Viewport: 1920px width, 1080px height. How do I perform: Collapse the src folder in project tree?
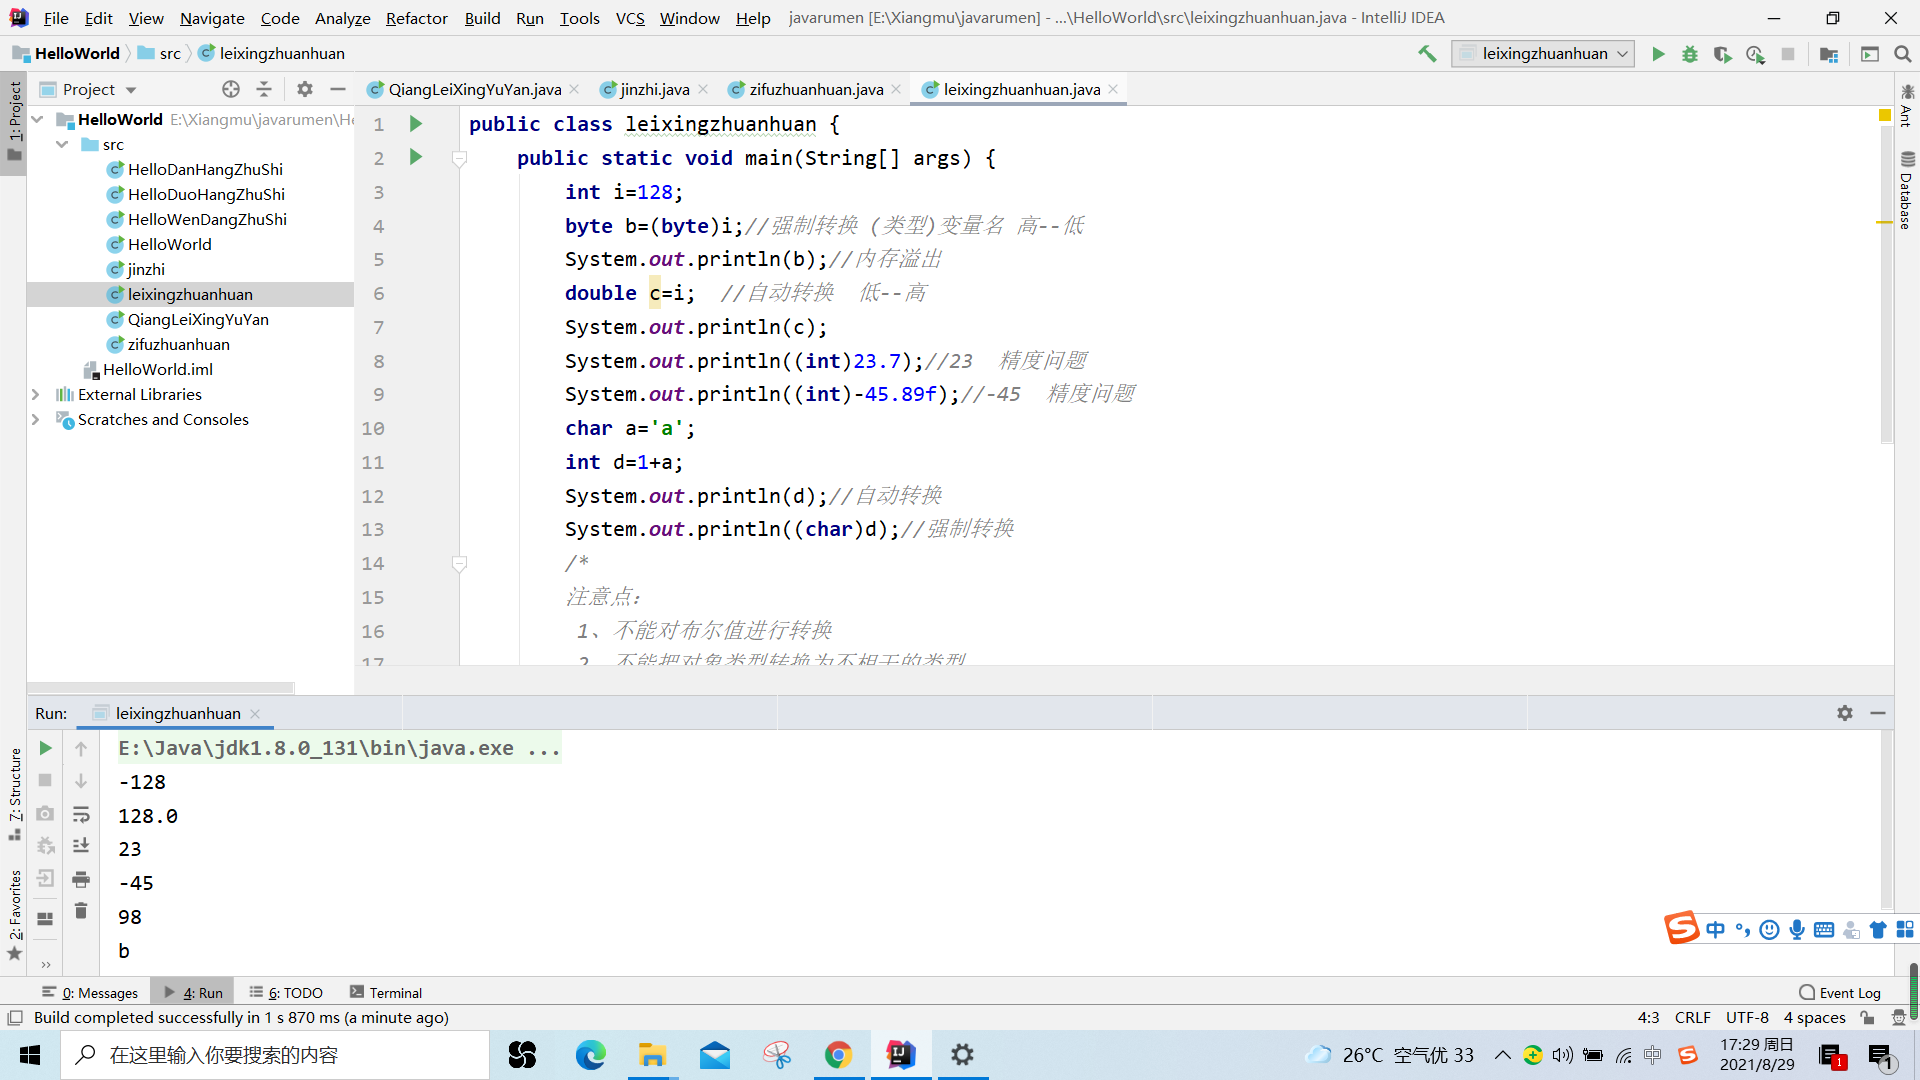click(x=62, y=145)
